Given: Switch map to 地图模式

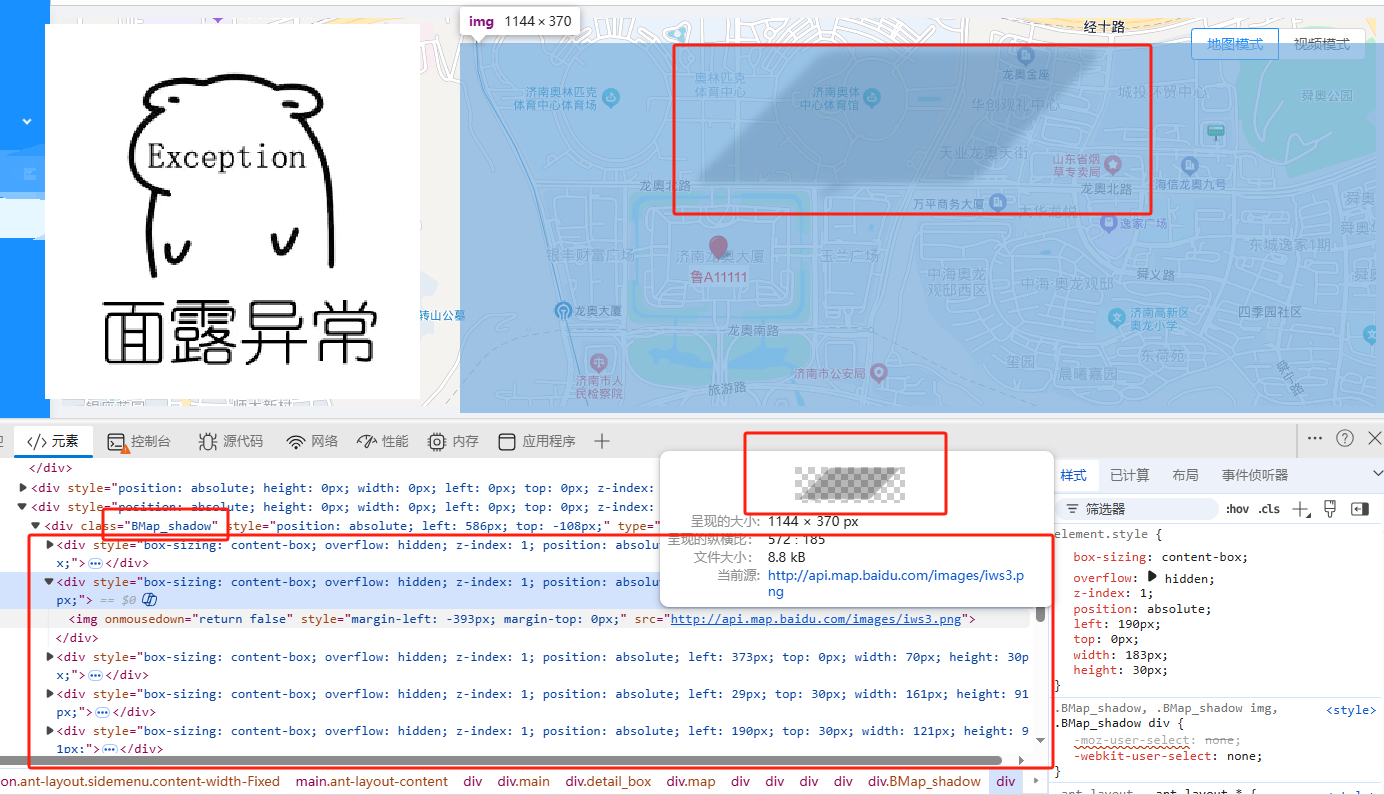Looking at the screenshot, I should [1235, 44].
